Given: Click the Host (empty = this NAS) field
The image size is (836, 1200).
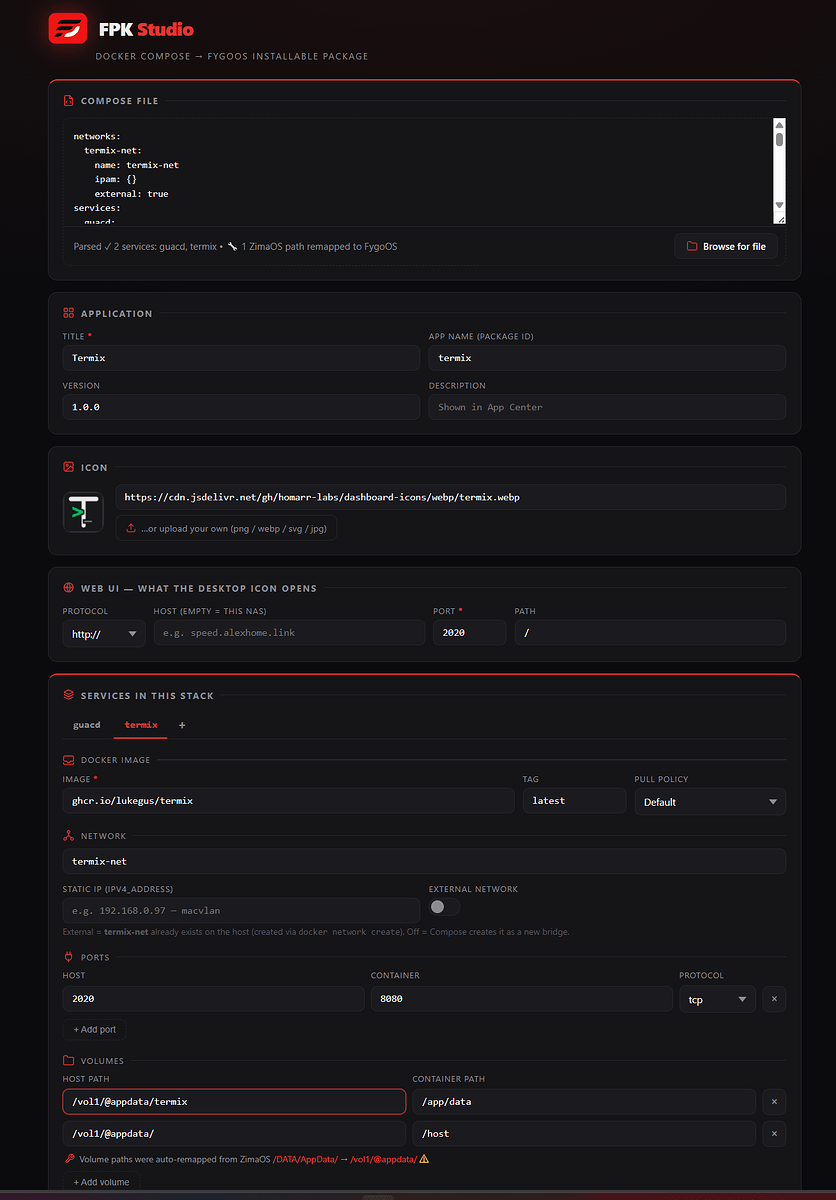Looking at the screenshot, I should (x=289, y=632).
